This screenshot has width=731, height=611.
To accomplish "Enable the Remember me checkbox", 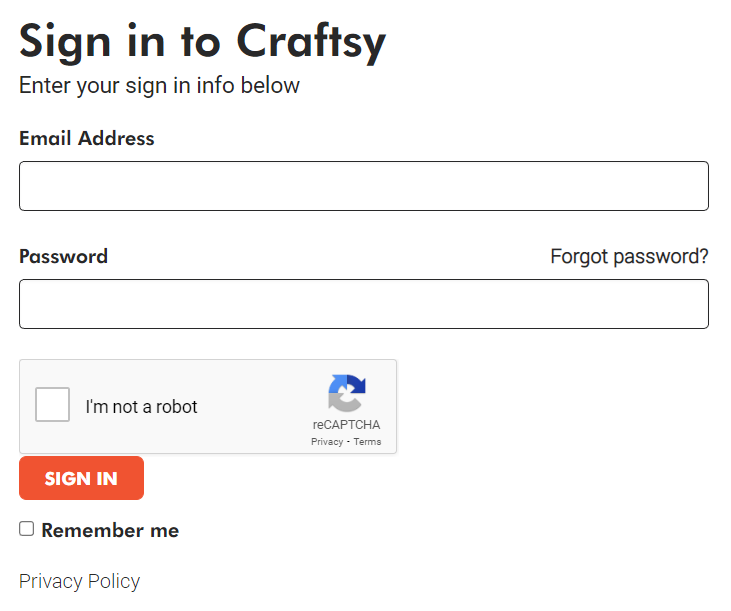I will 27,529.
